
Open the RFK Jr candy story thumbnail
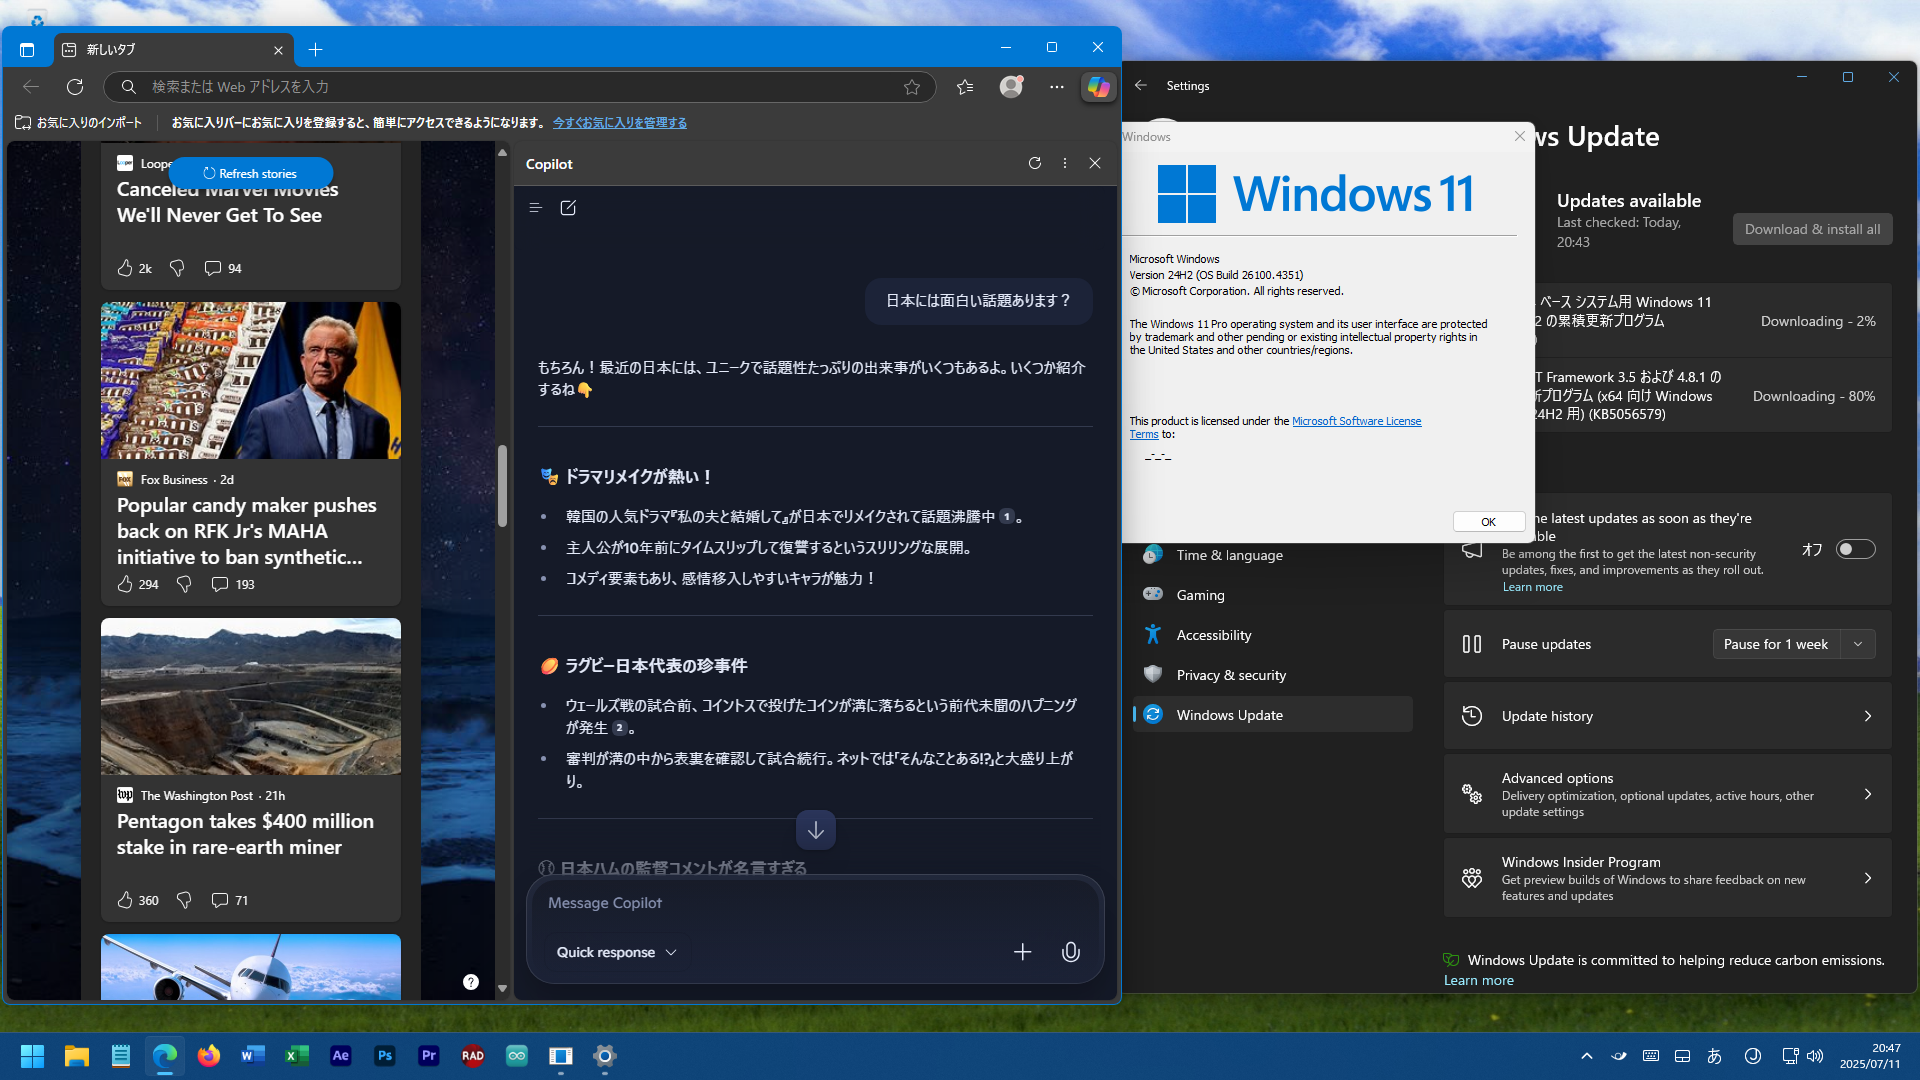click(251, 381)
